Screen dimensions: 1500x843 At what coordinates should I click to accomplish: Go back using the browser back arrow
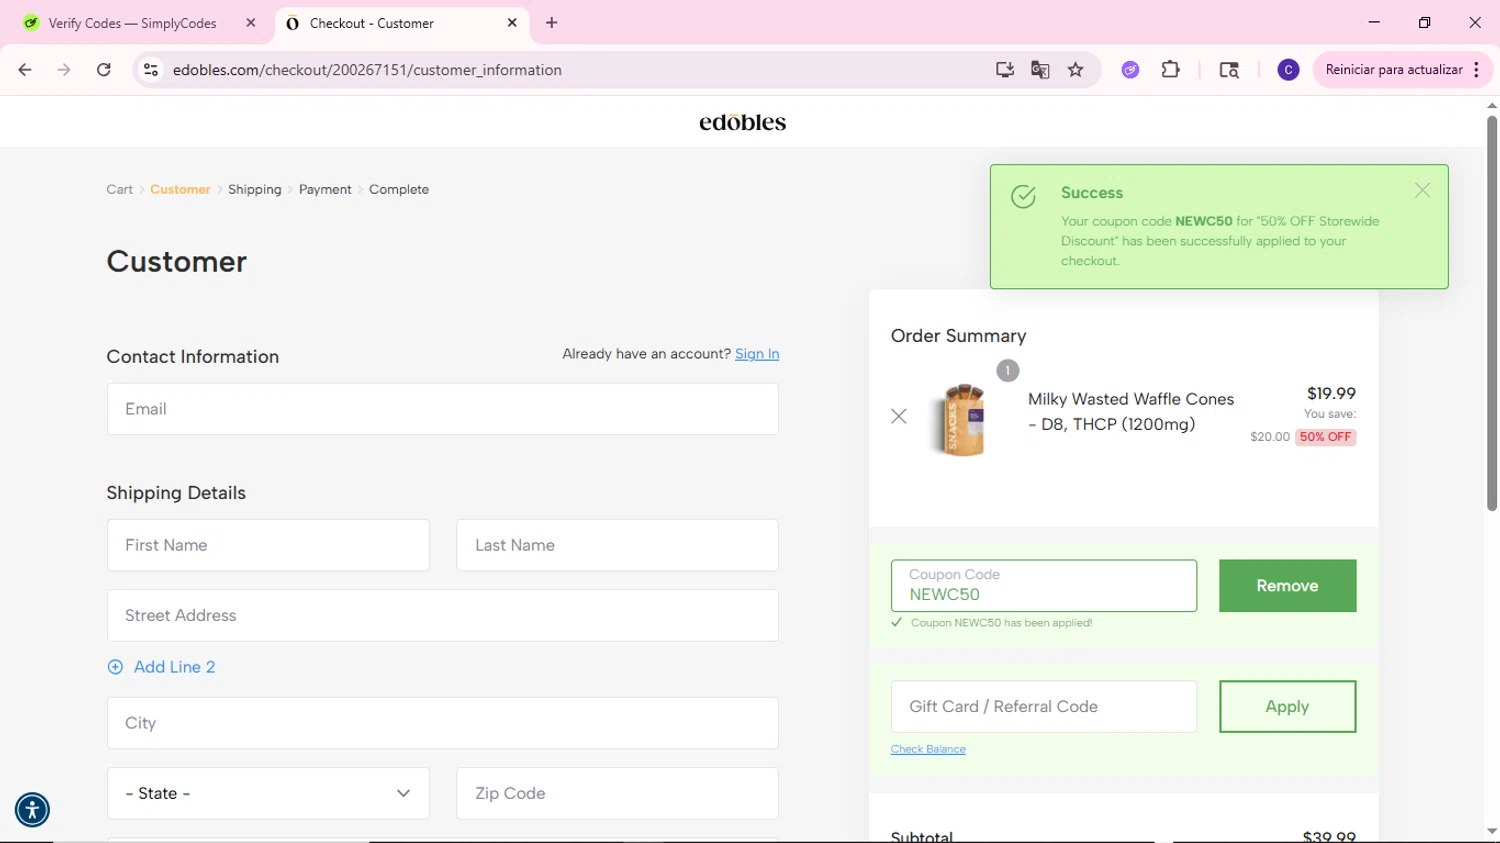(25, 70)
